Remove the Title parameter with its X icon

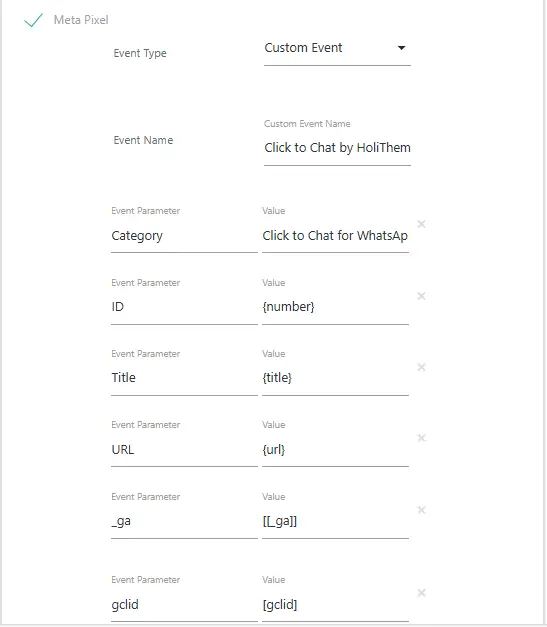coord(421,367)
